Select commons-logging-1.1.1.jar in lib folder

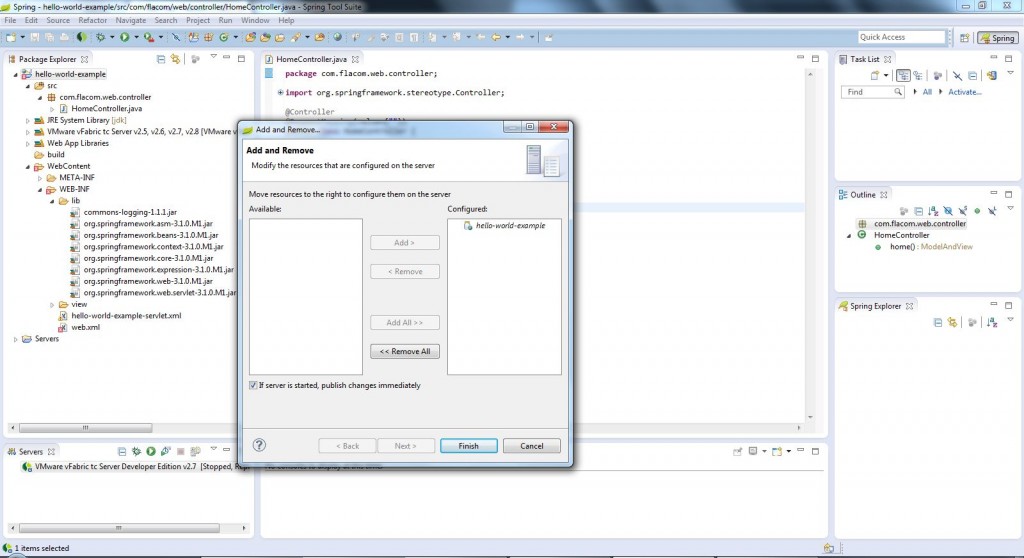click(x=123, y=212)
